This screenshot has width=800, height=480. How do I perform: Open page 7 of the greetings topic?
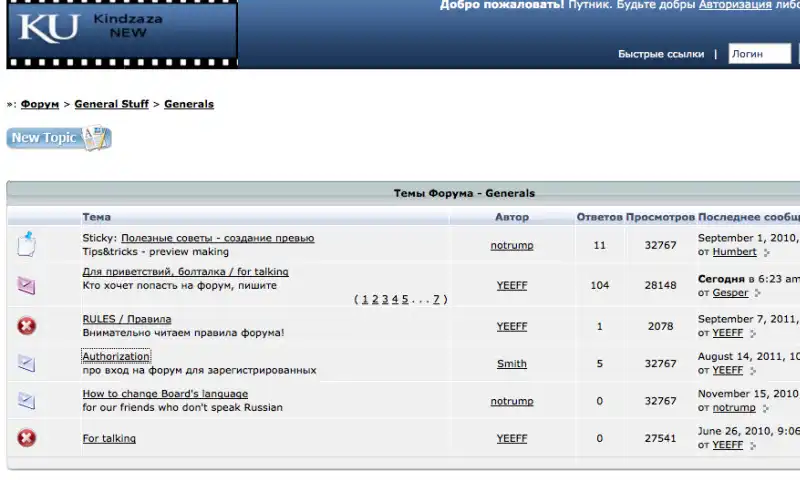(436, 299)
